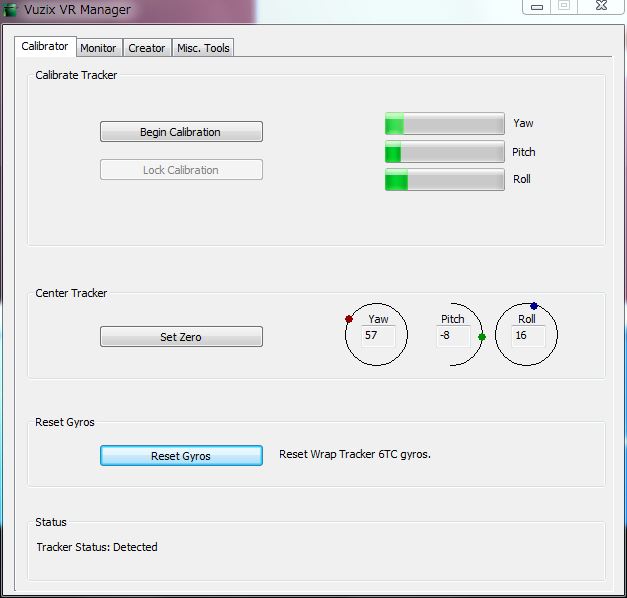Image resolution: width=627 pixels, height=598 pixels.
Task: Click the Pitch calibration progress bar
Action: tap(444, 152)
